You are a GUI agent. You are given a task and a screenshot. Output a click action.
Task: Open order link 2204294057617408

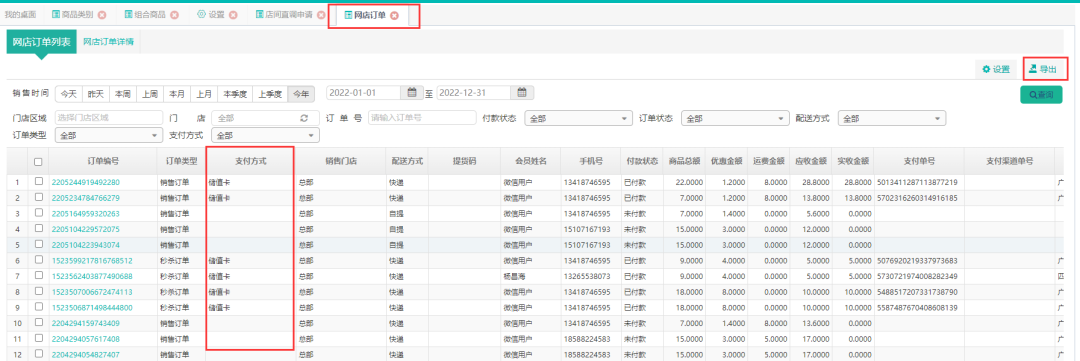point(86,339)
